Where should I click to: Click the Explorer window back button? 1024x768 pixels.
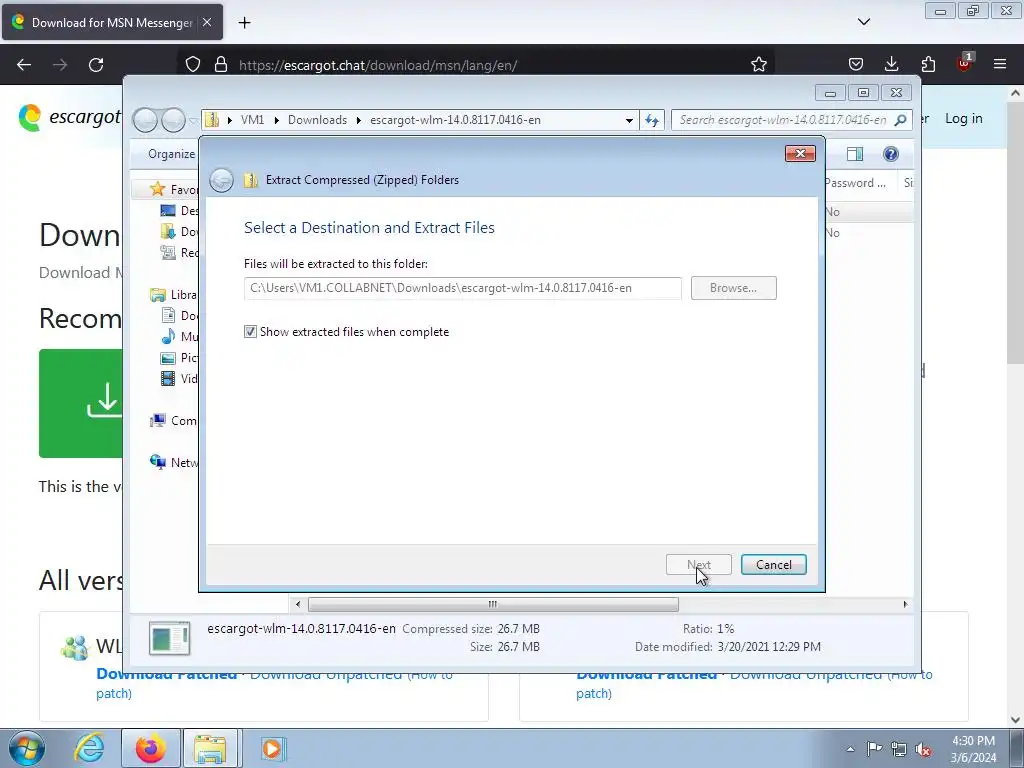[x=145, y=120]
